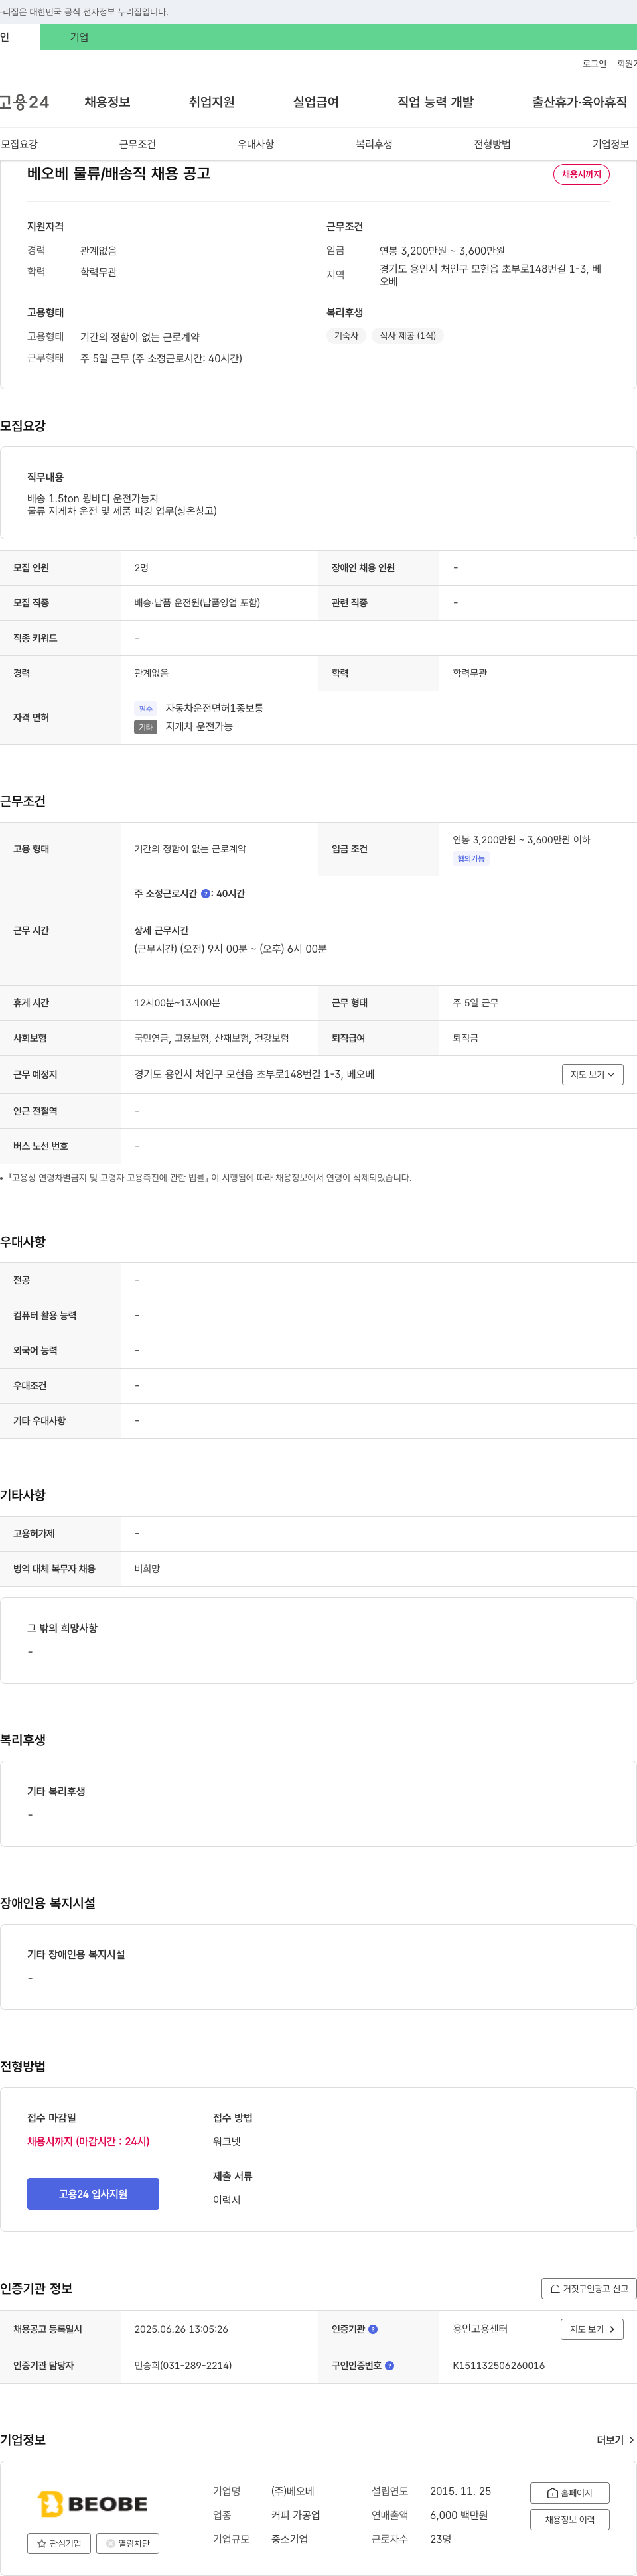Open the 취업지원 main menu
The image size is (637, 2576).
(211, 102)
